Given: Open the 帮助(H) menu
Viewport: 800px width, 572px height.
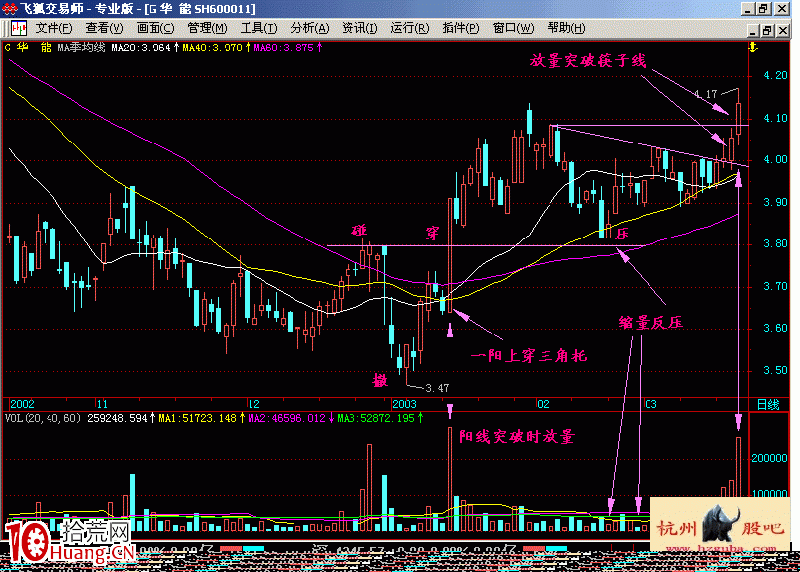Looking at the screenshot, I should (x=566, y=28).
